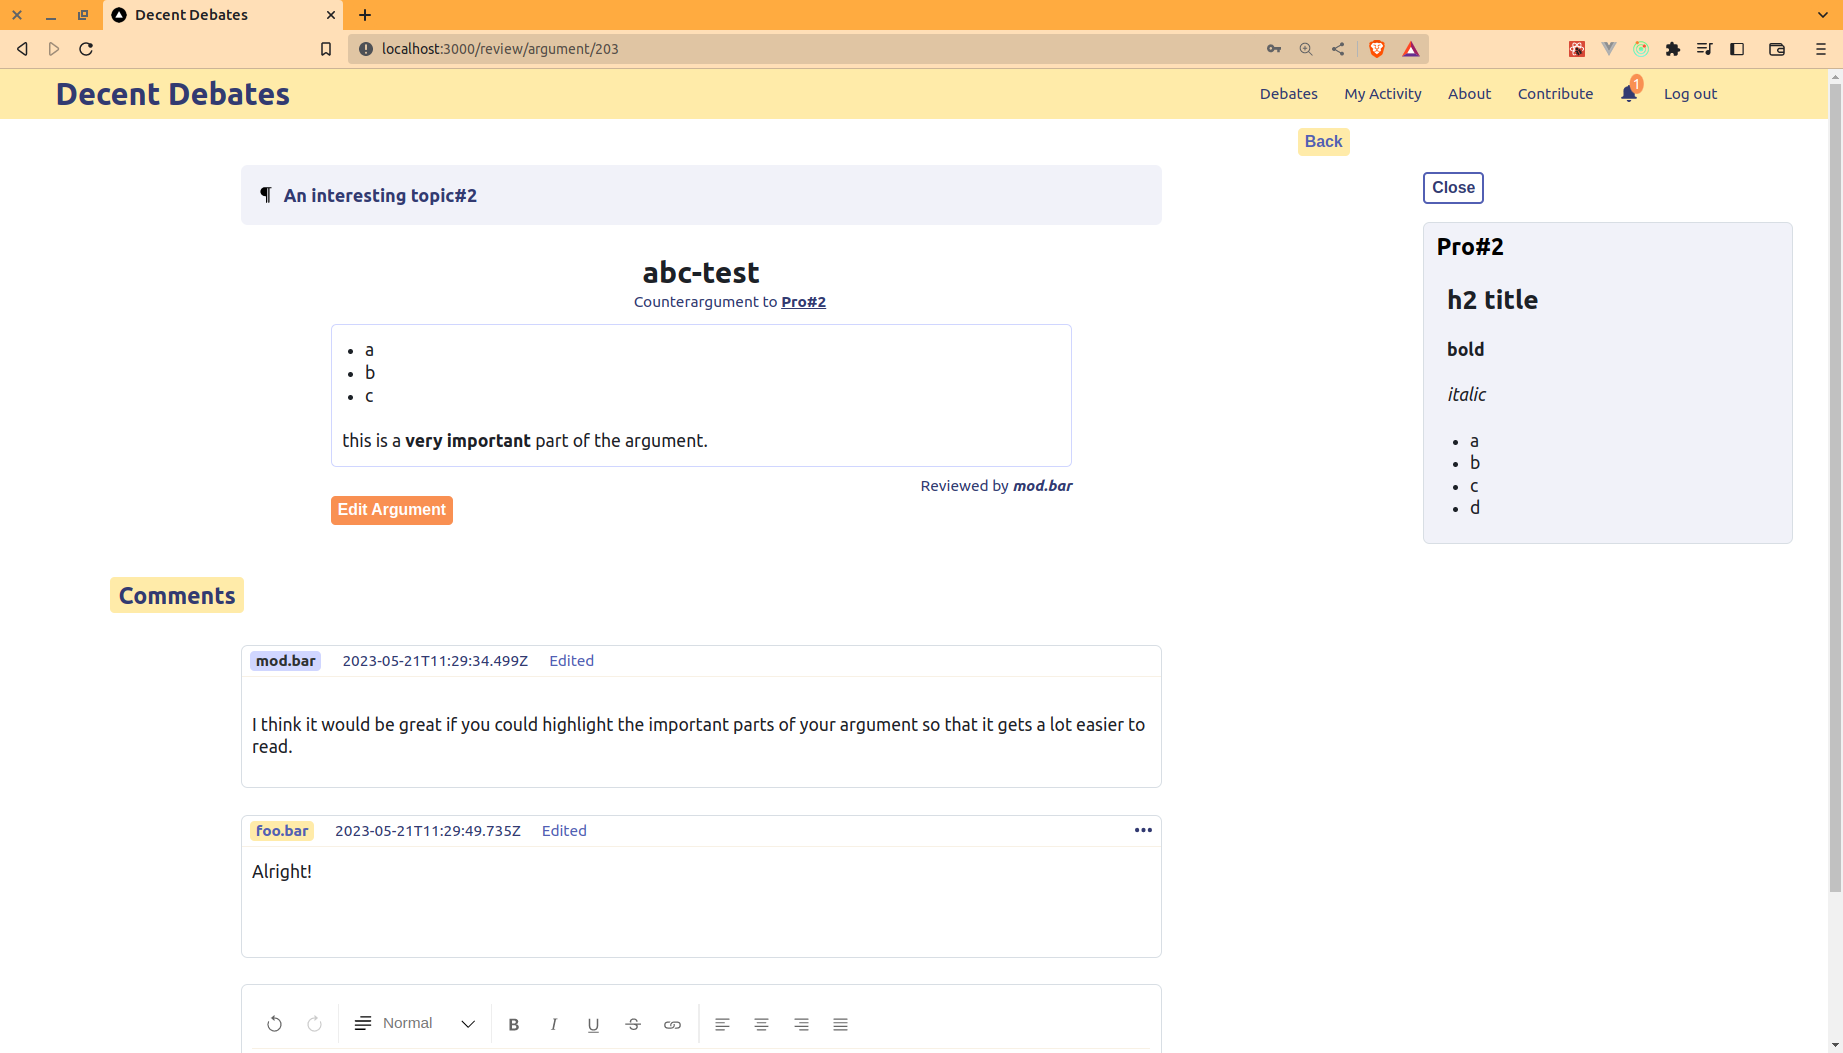Toggle underline formatting in the editor
Screen dimensions: 1843x1053
click(593, 1024)
